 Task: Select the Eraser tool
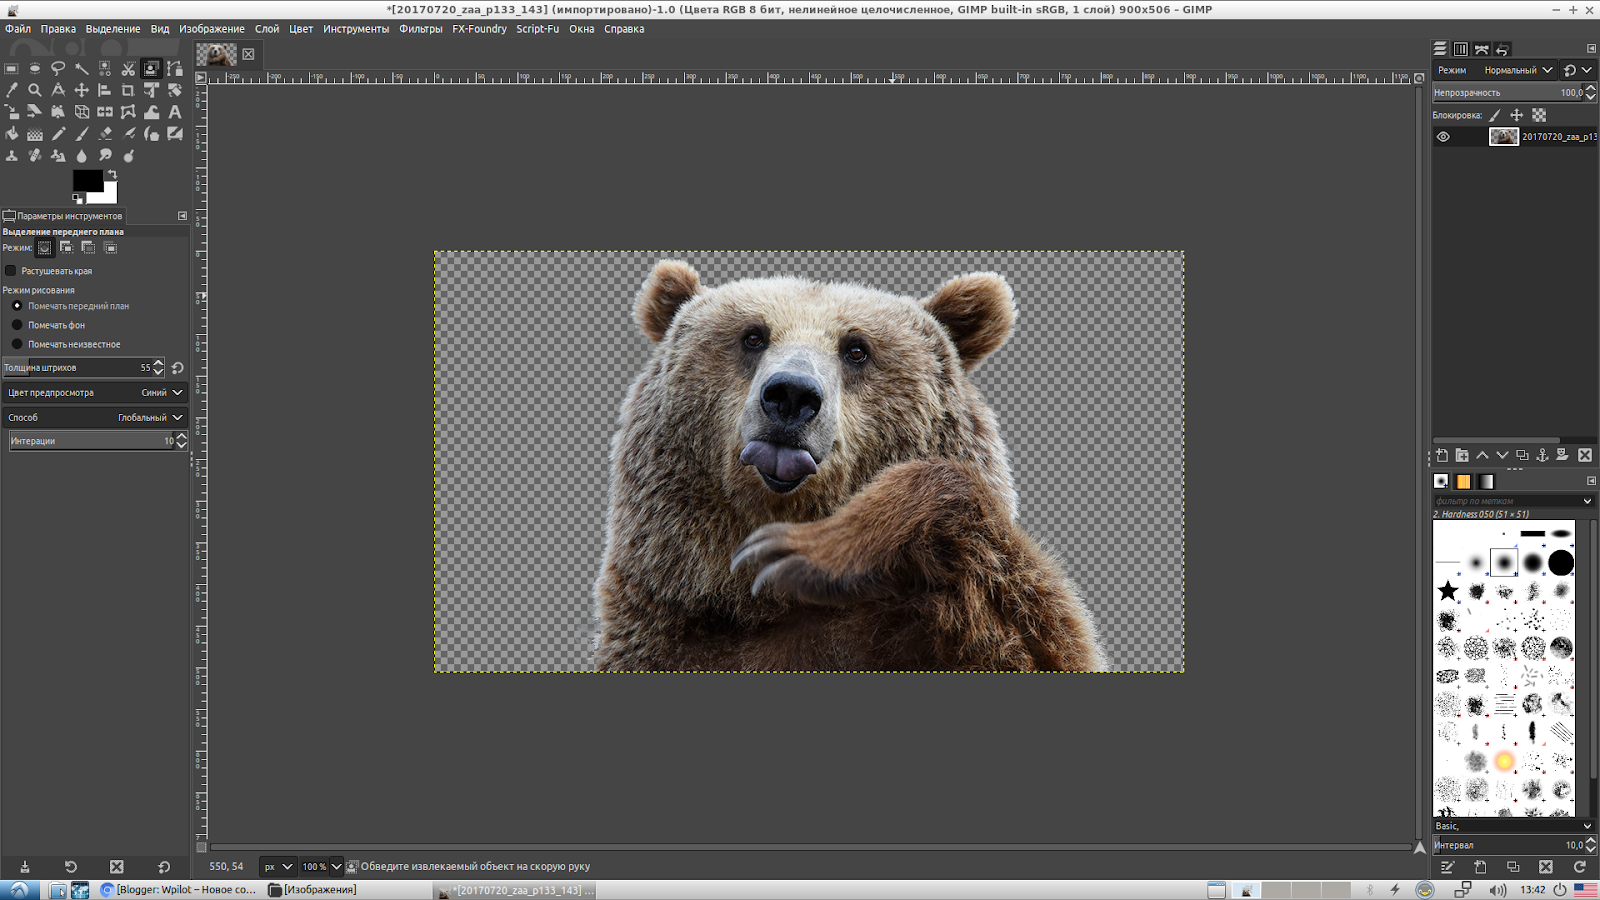coord(105,133)
